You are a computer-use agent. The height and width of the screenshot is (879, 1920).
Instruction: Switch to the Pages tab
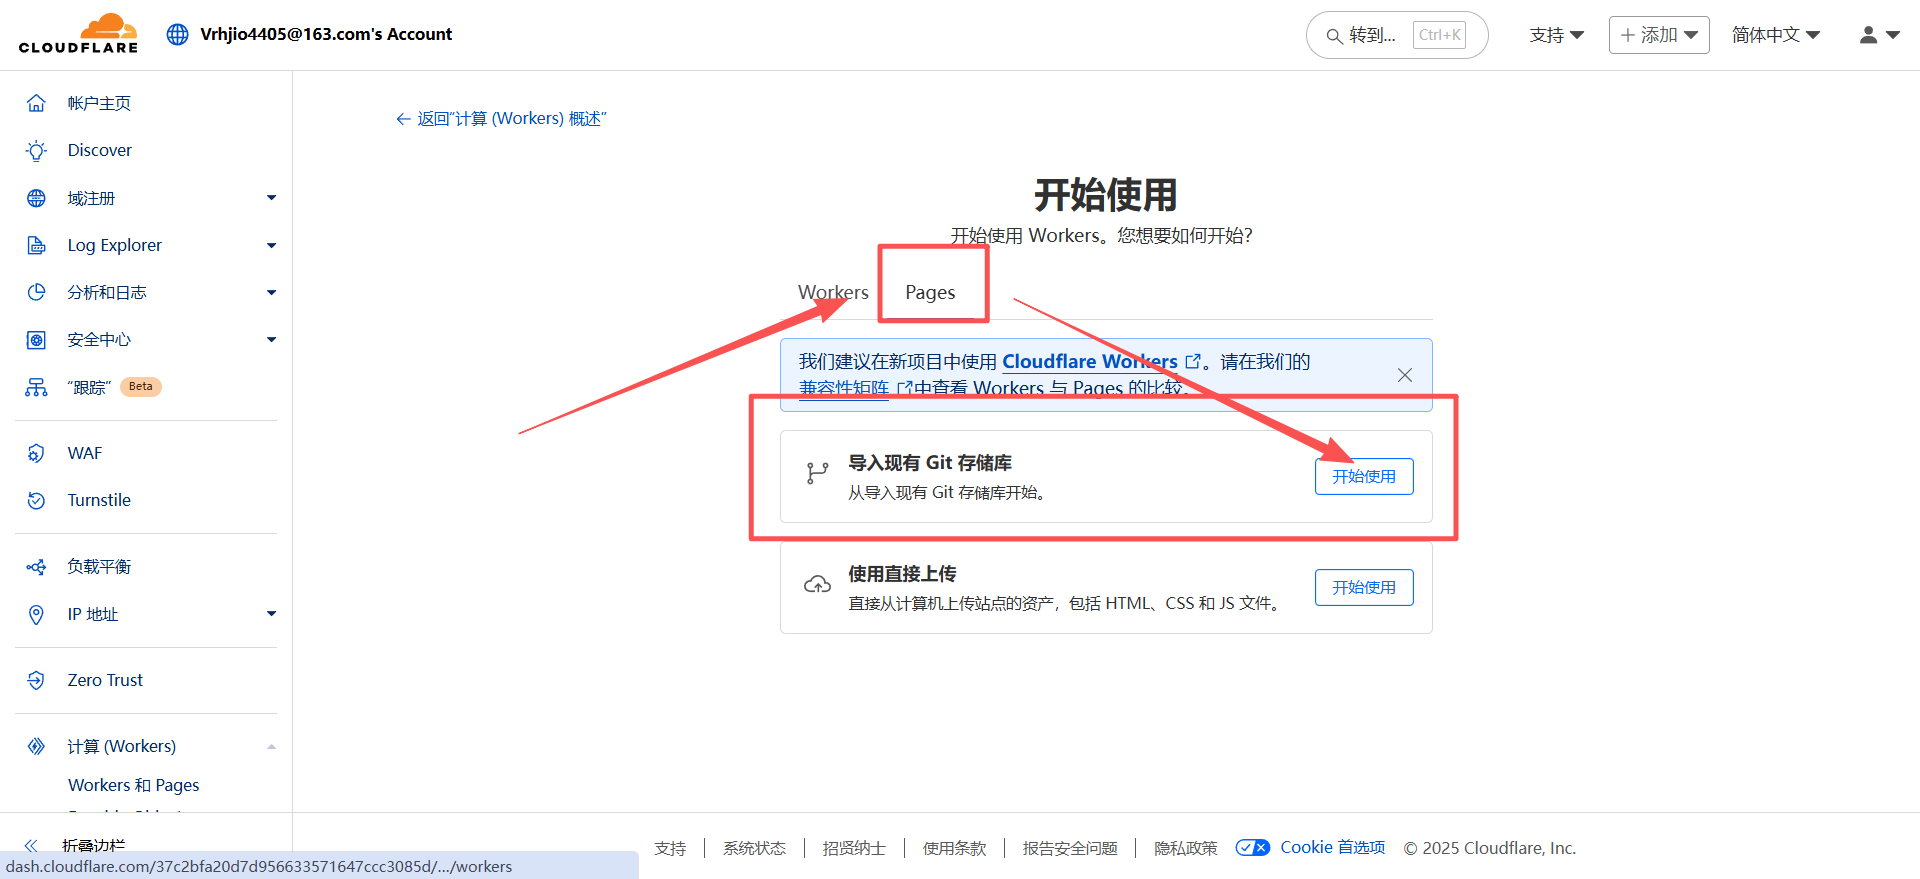click(x=930, y=292)
